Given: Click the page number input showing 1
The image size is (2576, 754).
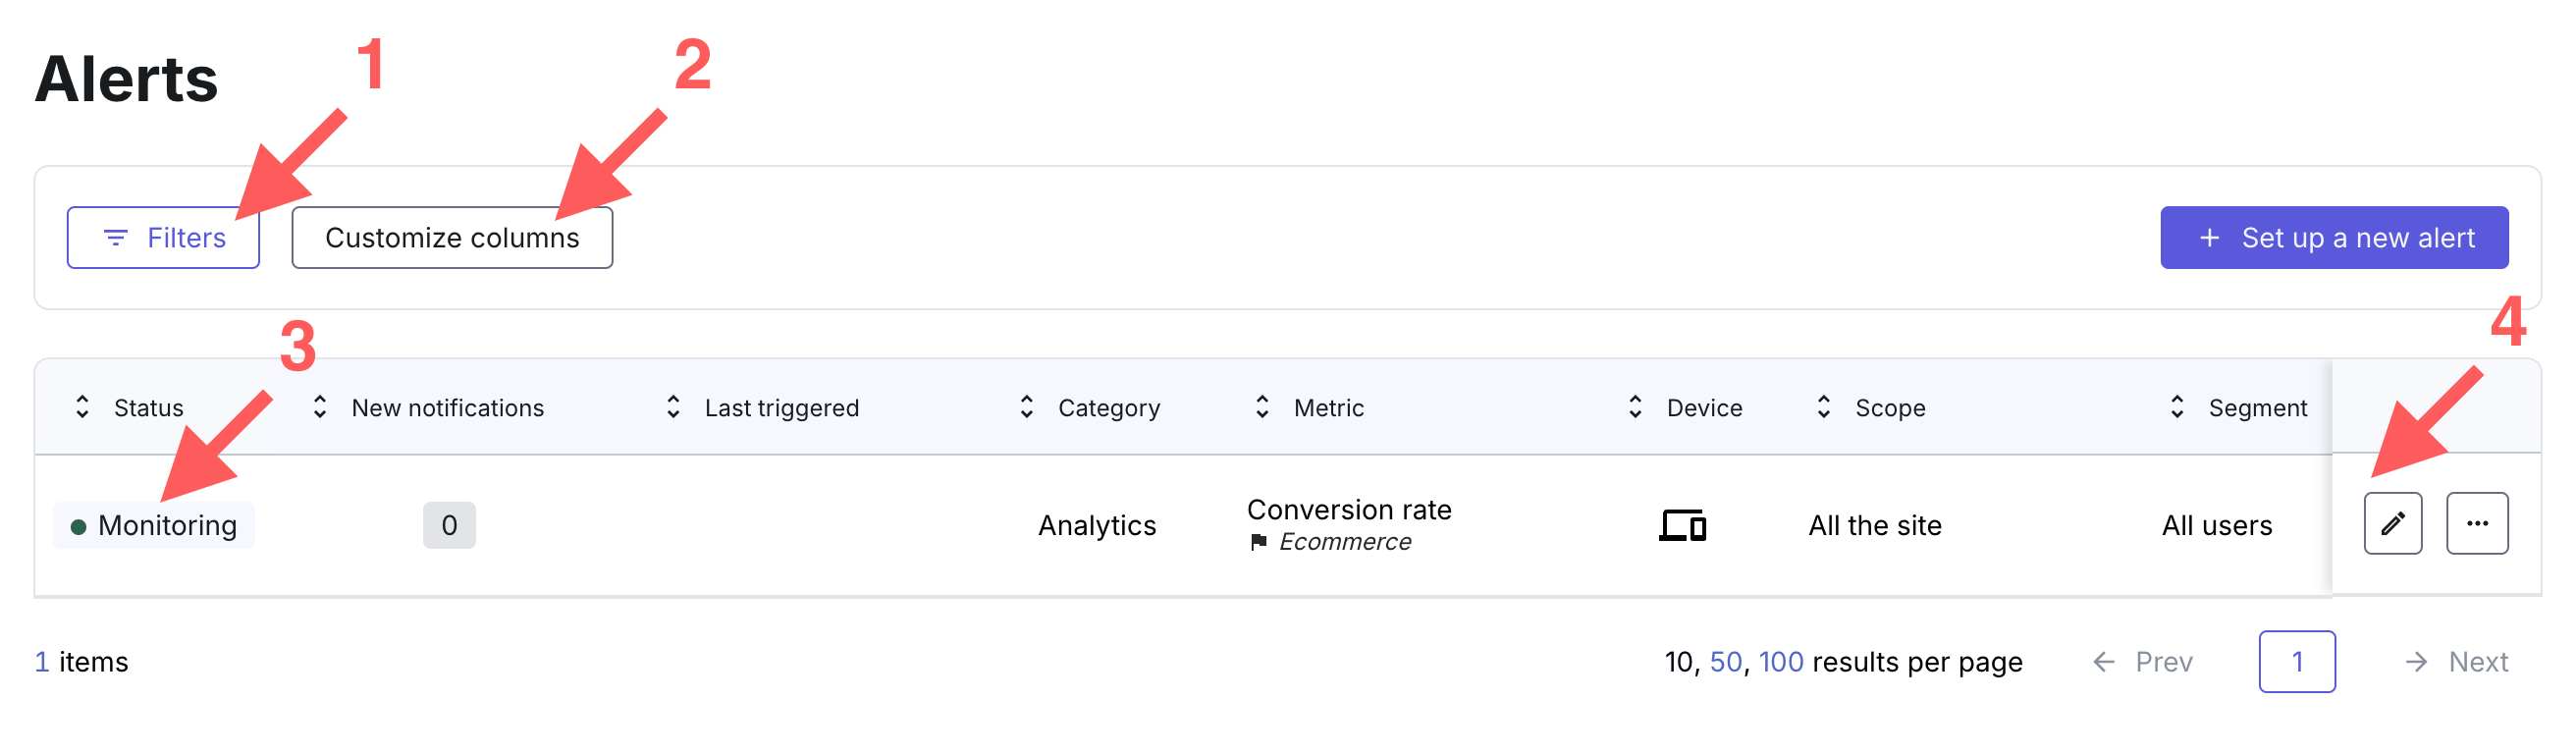Looking at the screenshot, I should [x=2297, y=661].
